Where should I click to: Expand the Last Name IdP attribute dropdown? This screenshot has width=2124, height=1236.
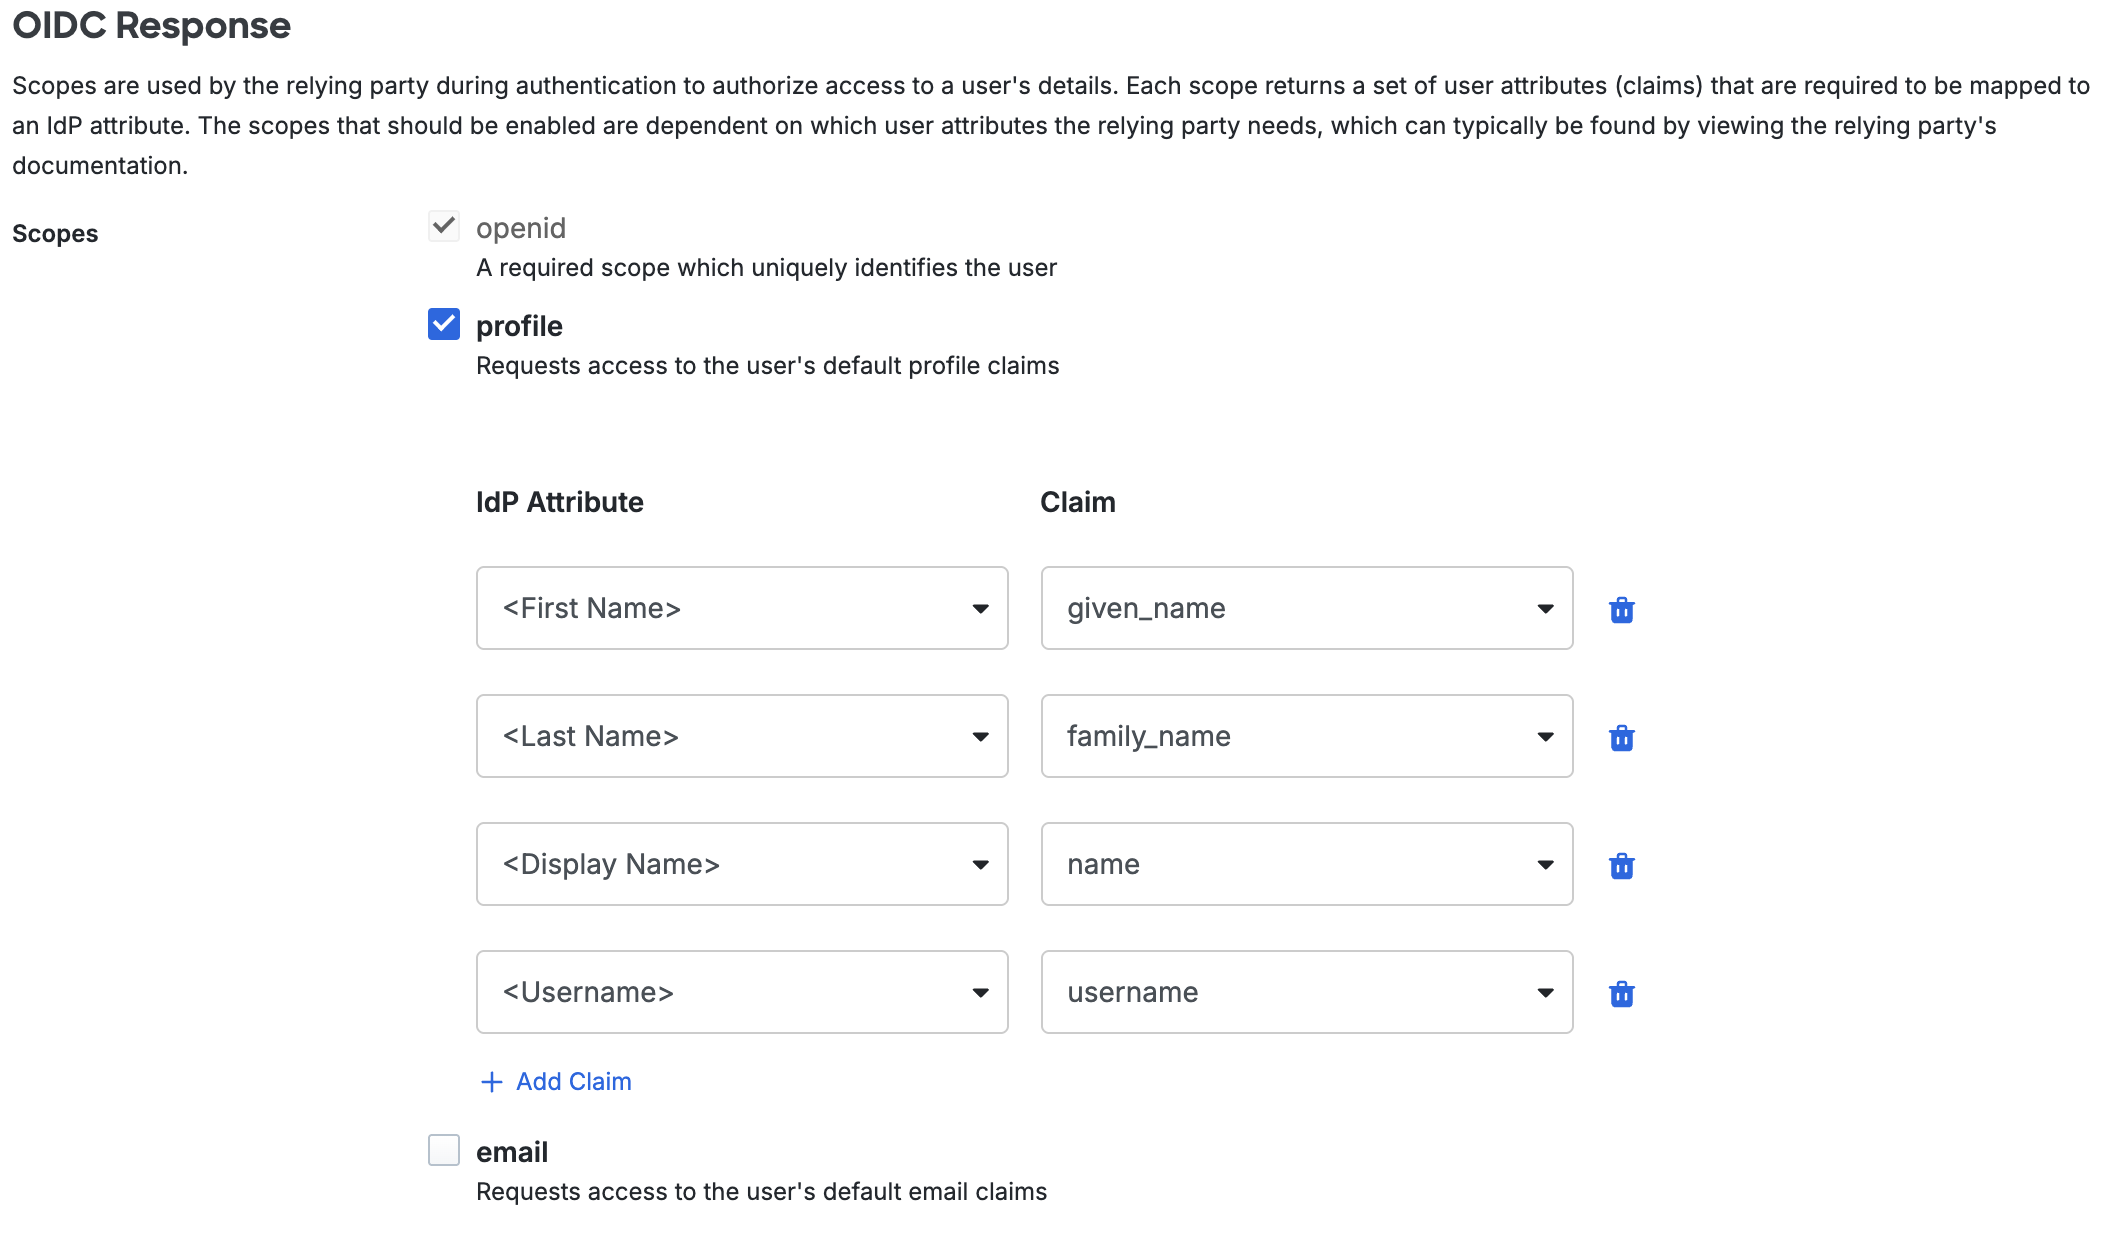(x=741, y=736)
